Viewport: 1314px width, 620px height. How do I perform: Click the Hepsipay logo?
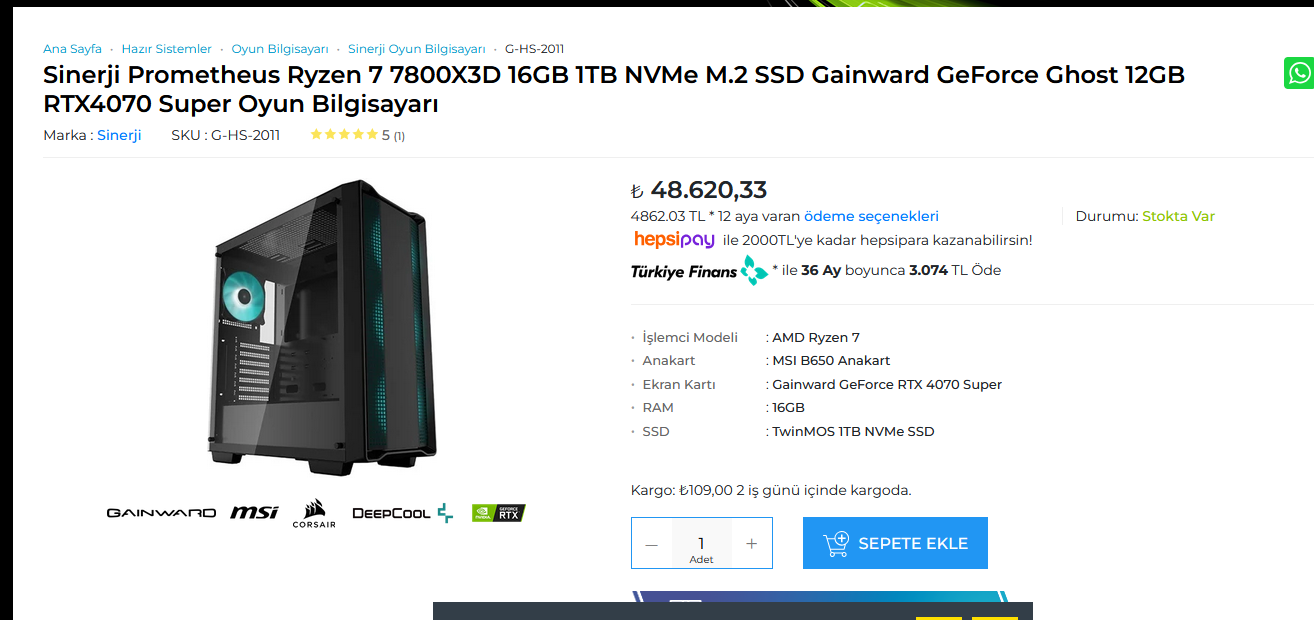[x=674, y=240]
